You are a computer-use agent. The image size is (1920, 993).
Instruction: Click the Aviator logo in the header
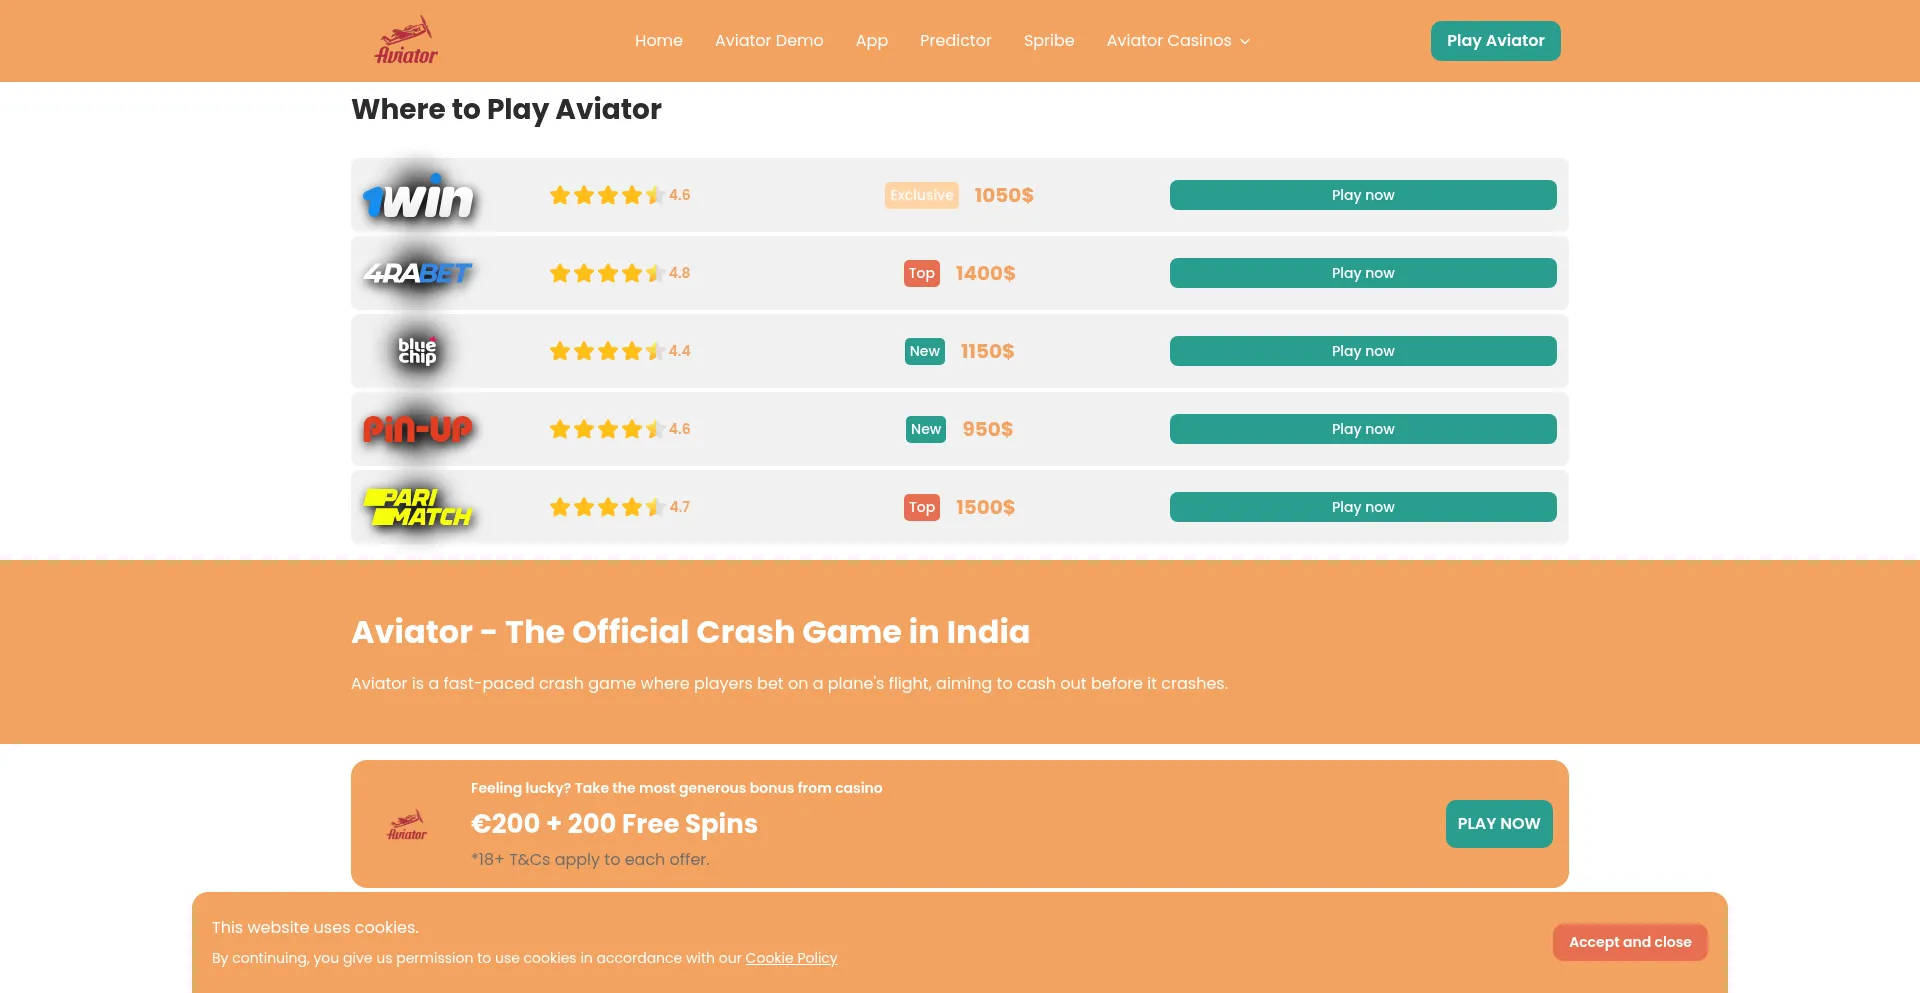(406, 41)
